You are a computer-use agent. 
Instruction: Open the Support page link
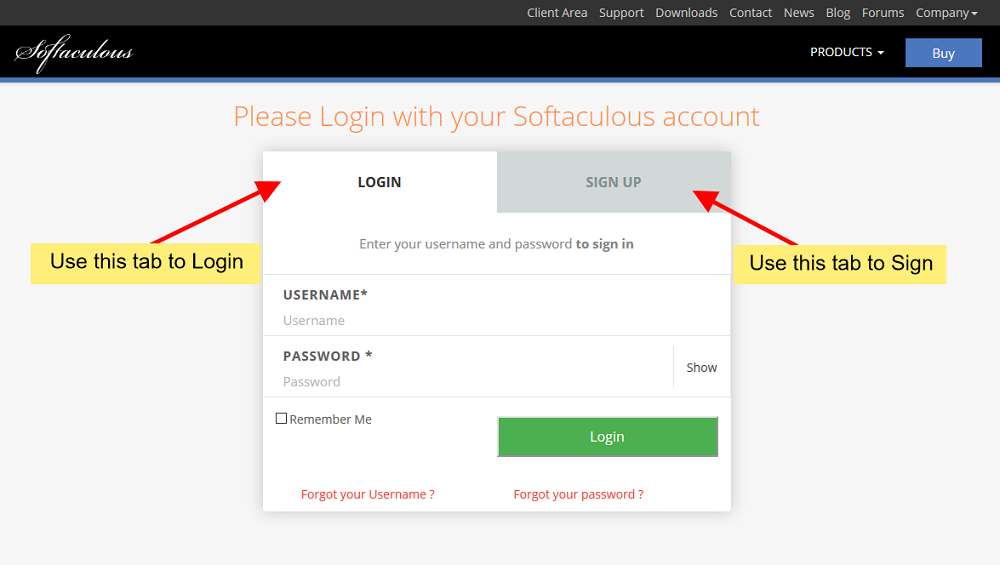tap(621, 13)
